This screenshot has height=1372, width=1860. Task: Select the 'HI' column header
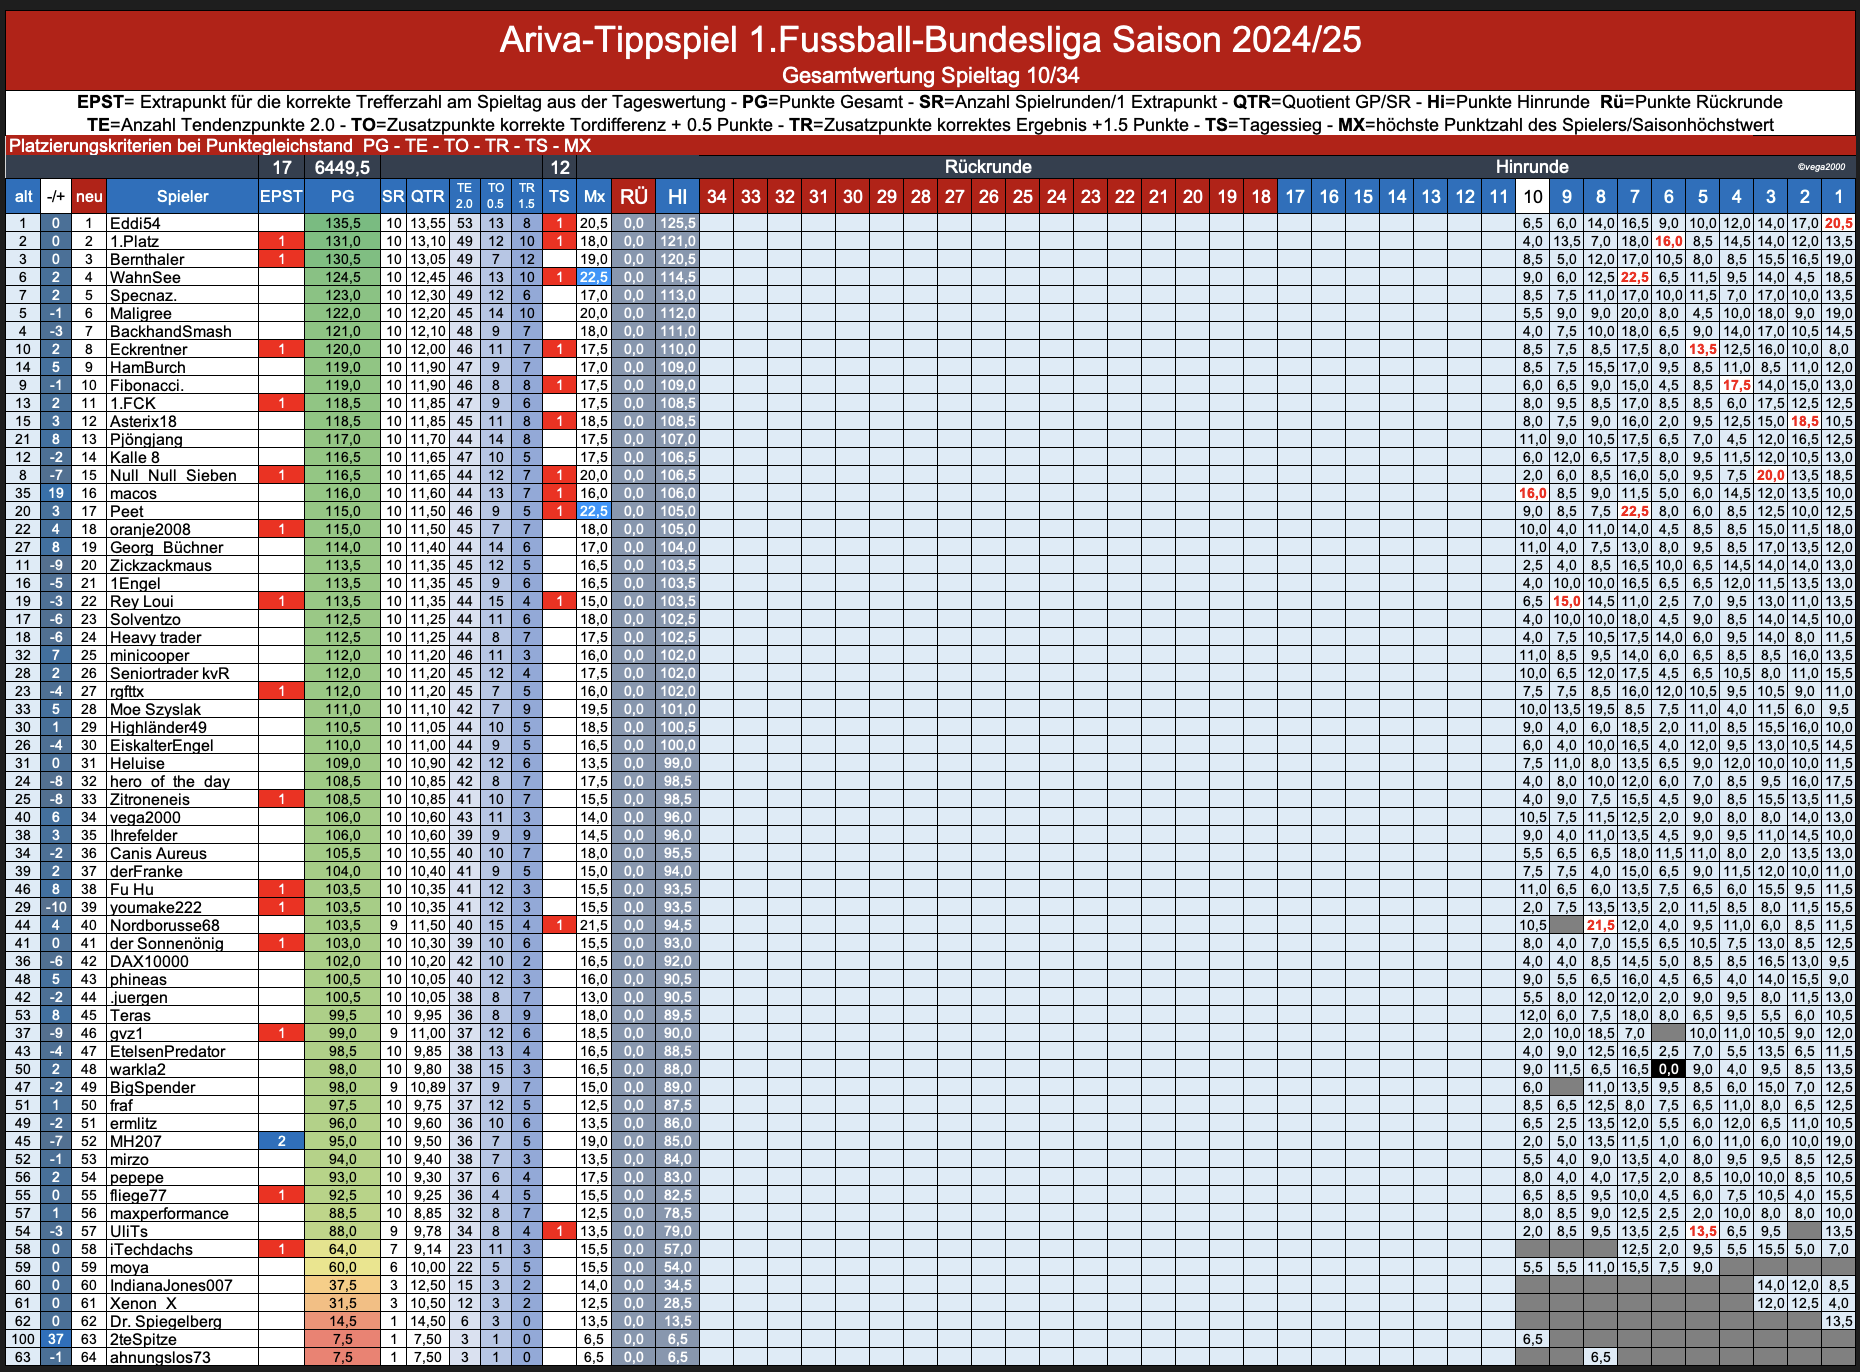click(x=677, y=196)
